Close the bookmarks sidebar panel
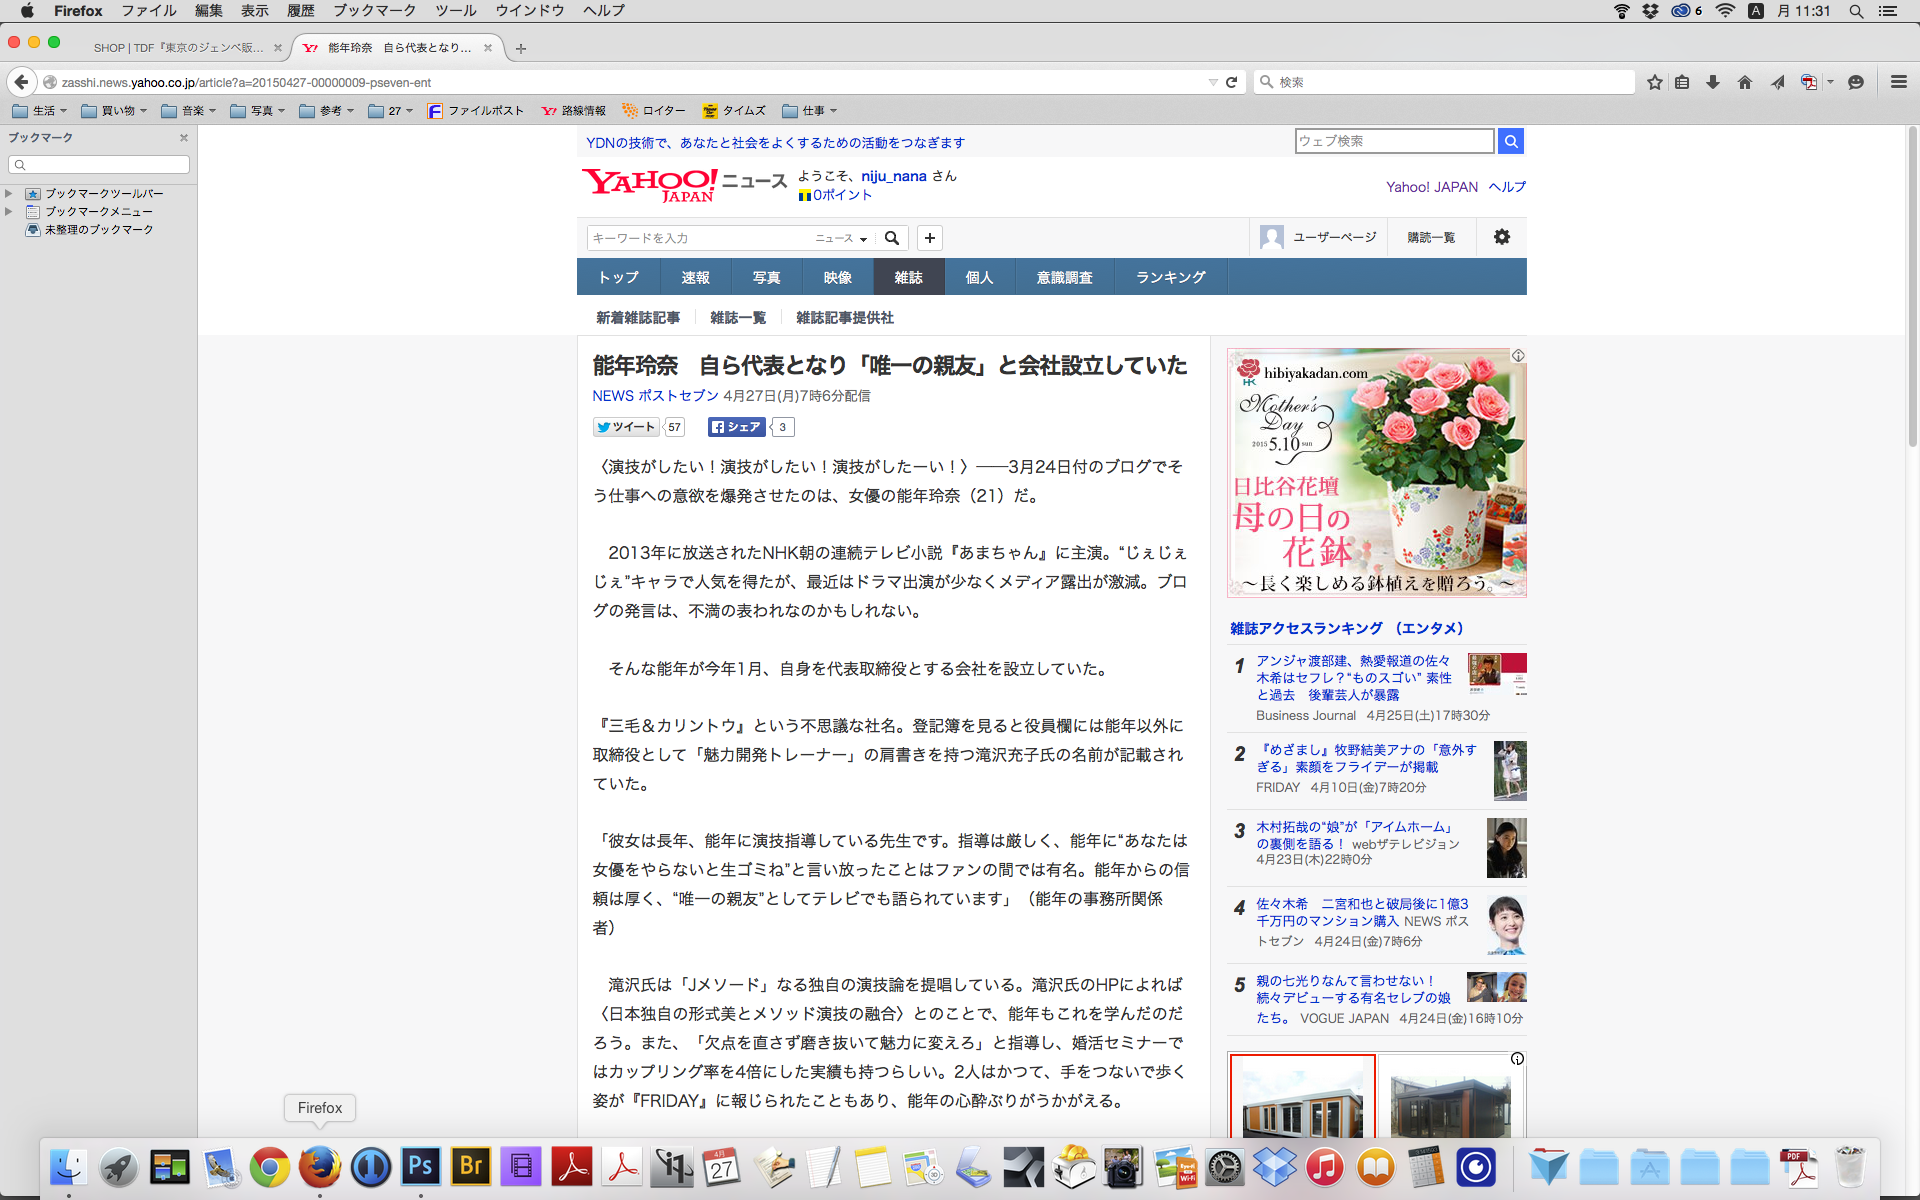Screen dimensions: 1920x1200 coord(184,138)
